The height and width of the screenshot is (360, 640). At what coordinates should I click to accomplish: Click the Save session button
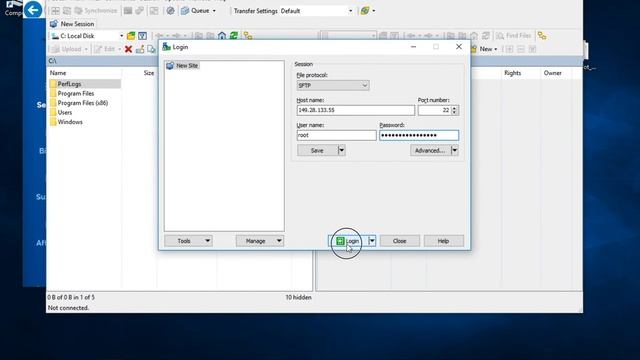(317, 151)
